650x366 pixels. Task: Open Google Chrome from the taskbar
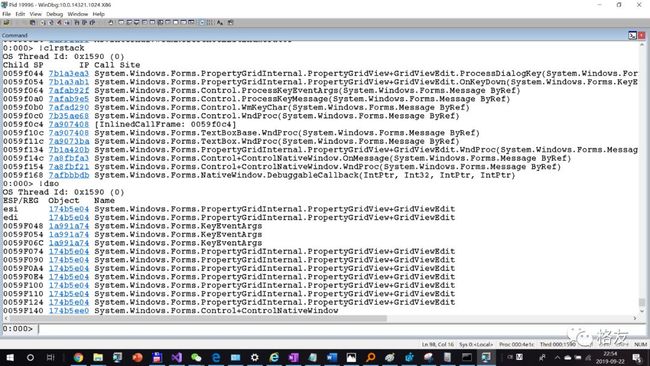click(78, 357)
